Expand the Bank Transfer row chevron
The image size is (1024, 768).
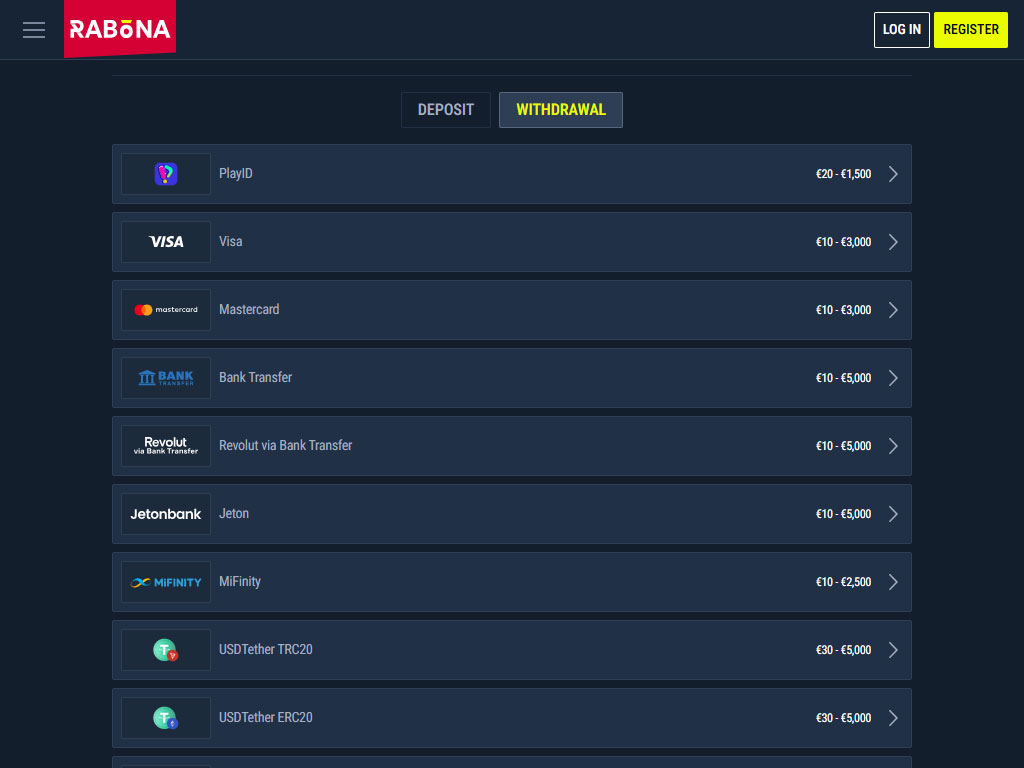(893, 378)
